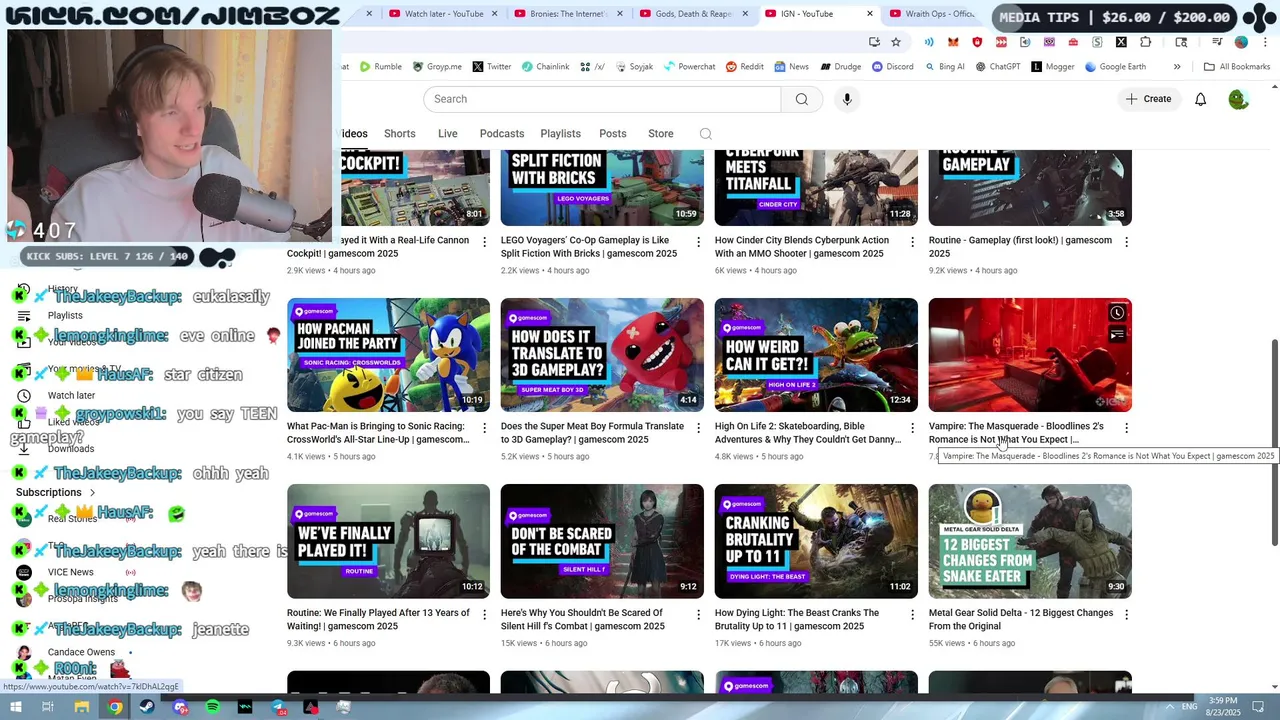The image size is (1280, 720).
Task: Open the Chrome extensions puzzle icon
Action: tap(1146, 42)
